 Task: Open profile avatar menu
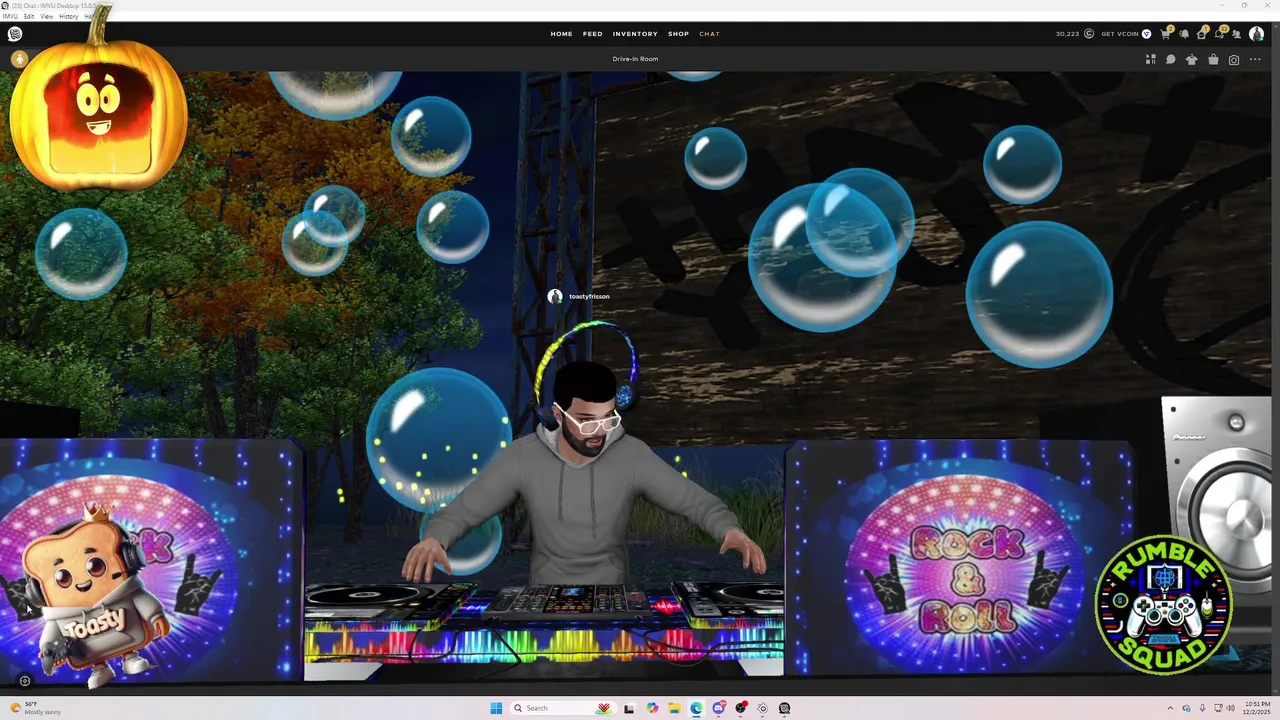coord(1256,34)
